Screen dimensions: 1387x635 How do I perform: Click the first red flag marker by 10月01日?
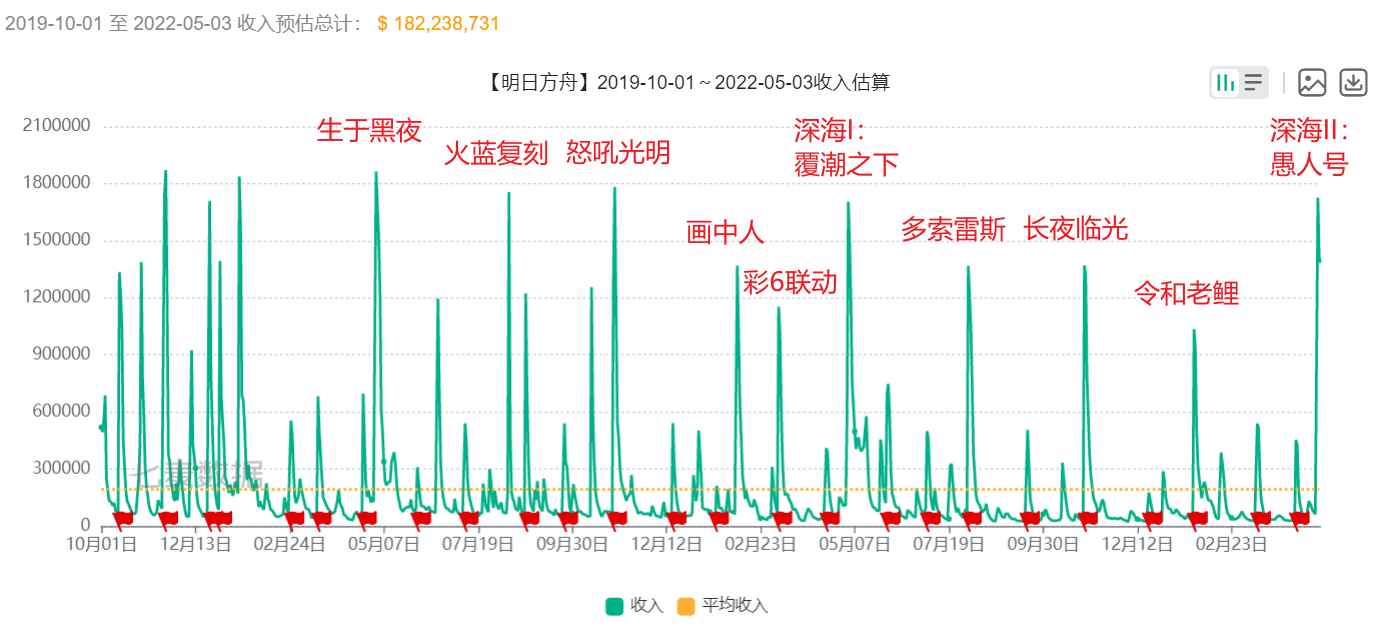[123, 518]
